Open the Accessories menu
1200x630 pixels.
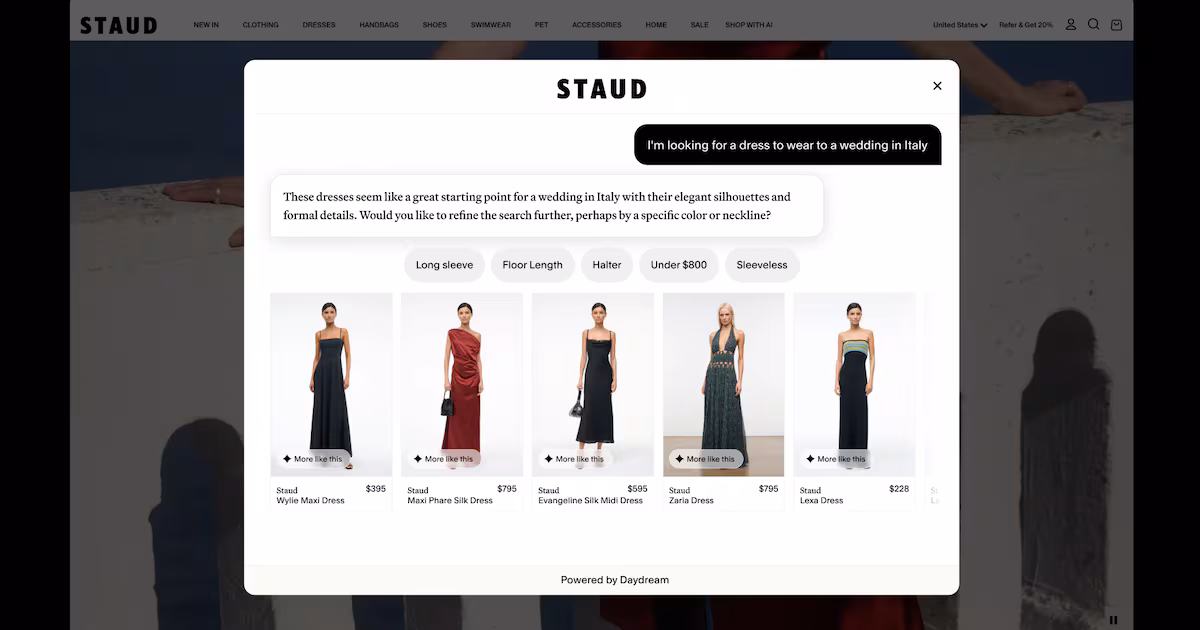pos(597,25)
